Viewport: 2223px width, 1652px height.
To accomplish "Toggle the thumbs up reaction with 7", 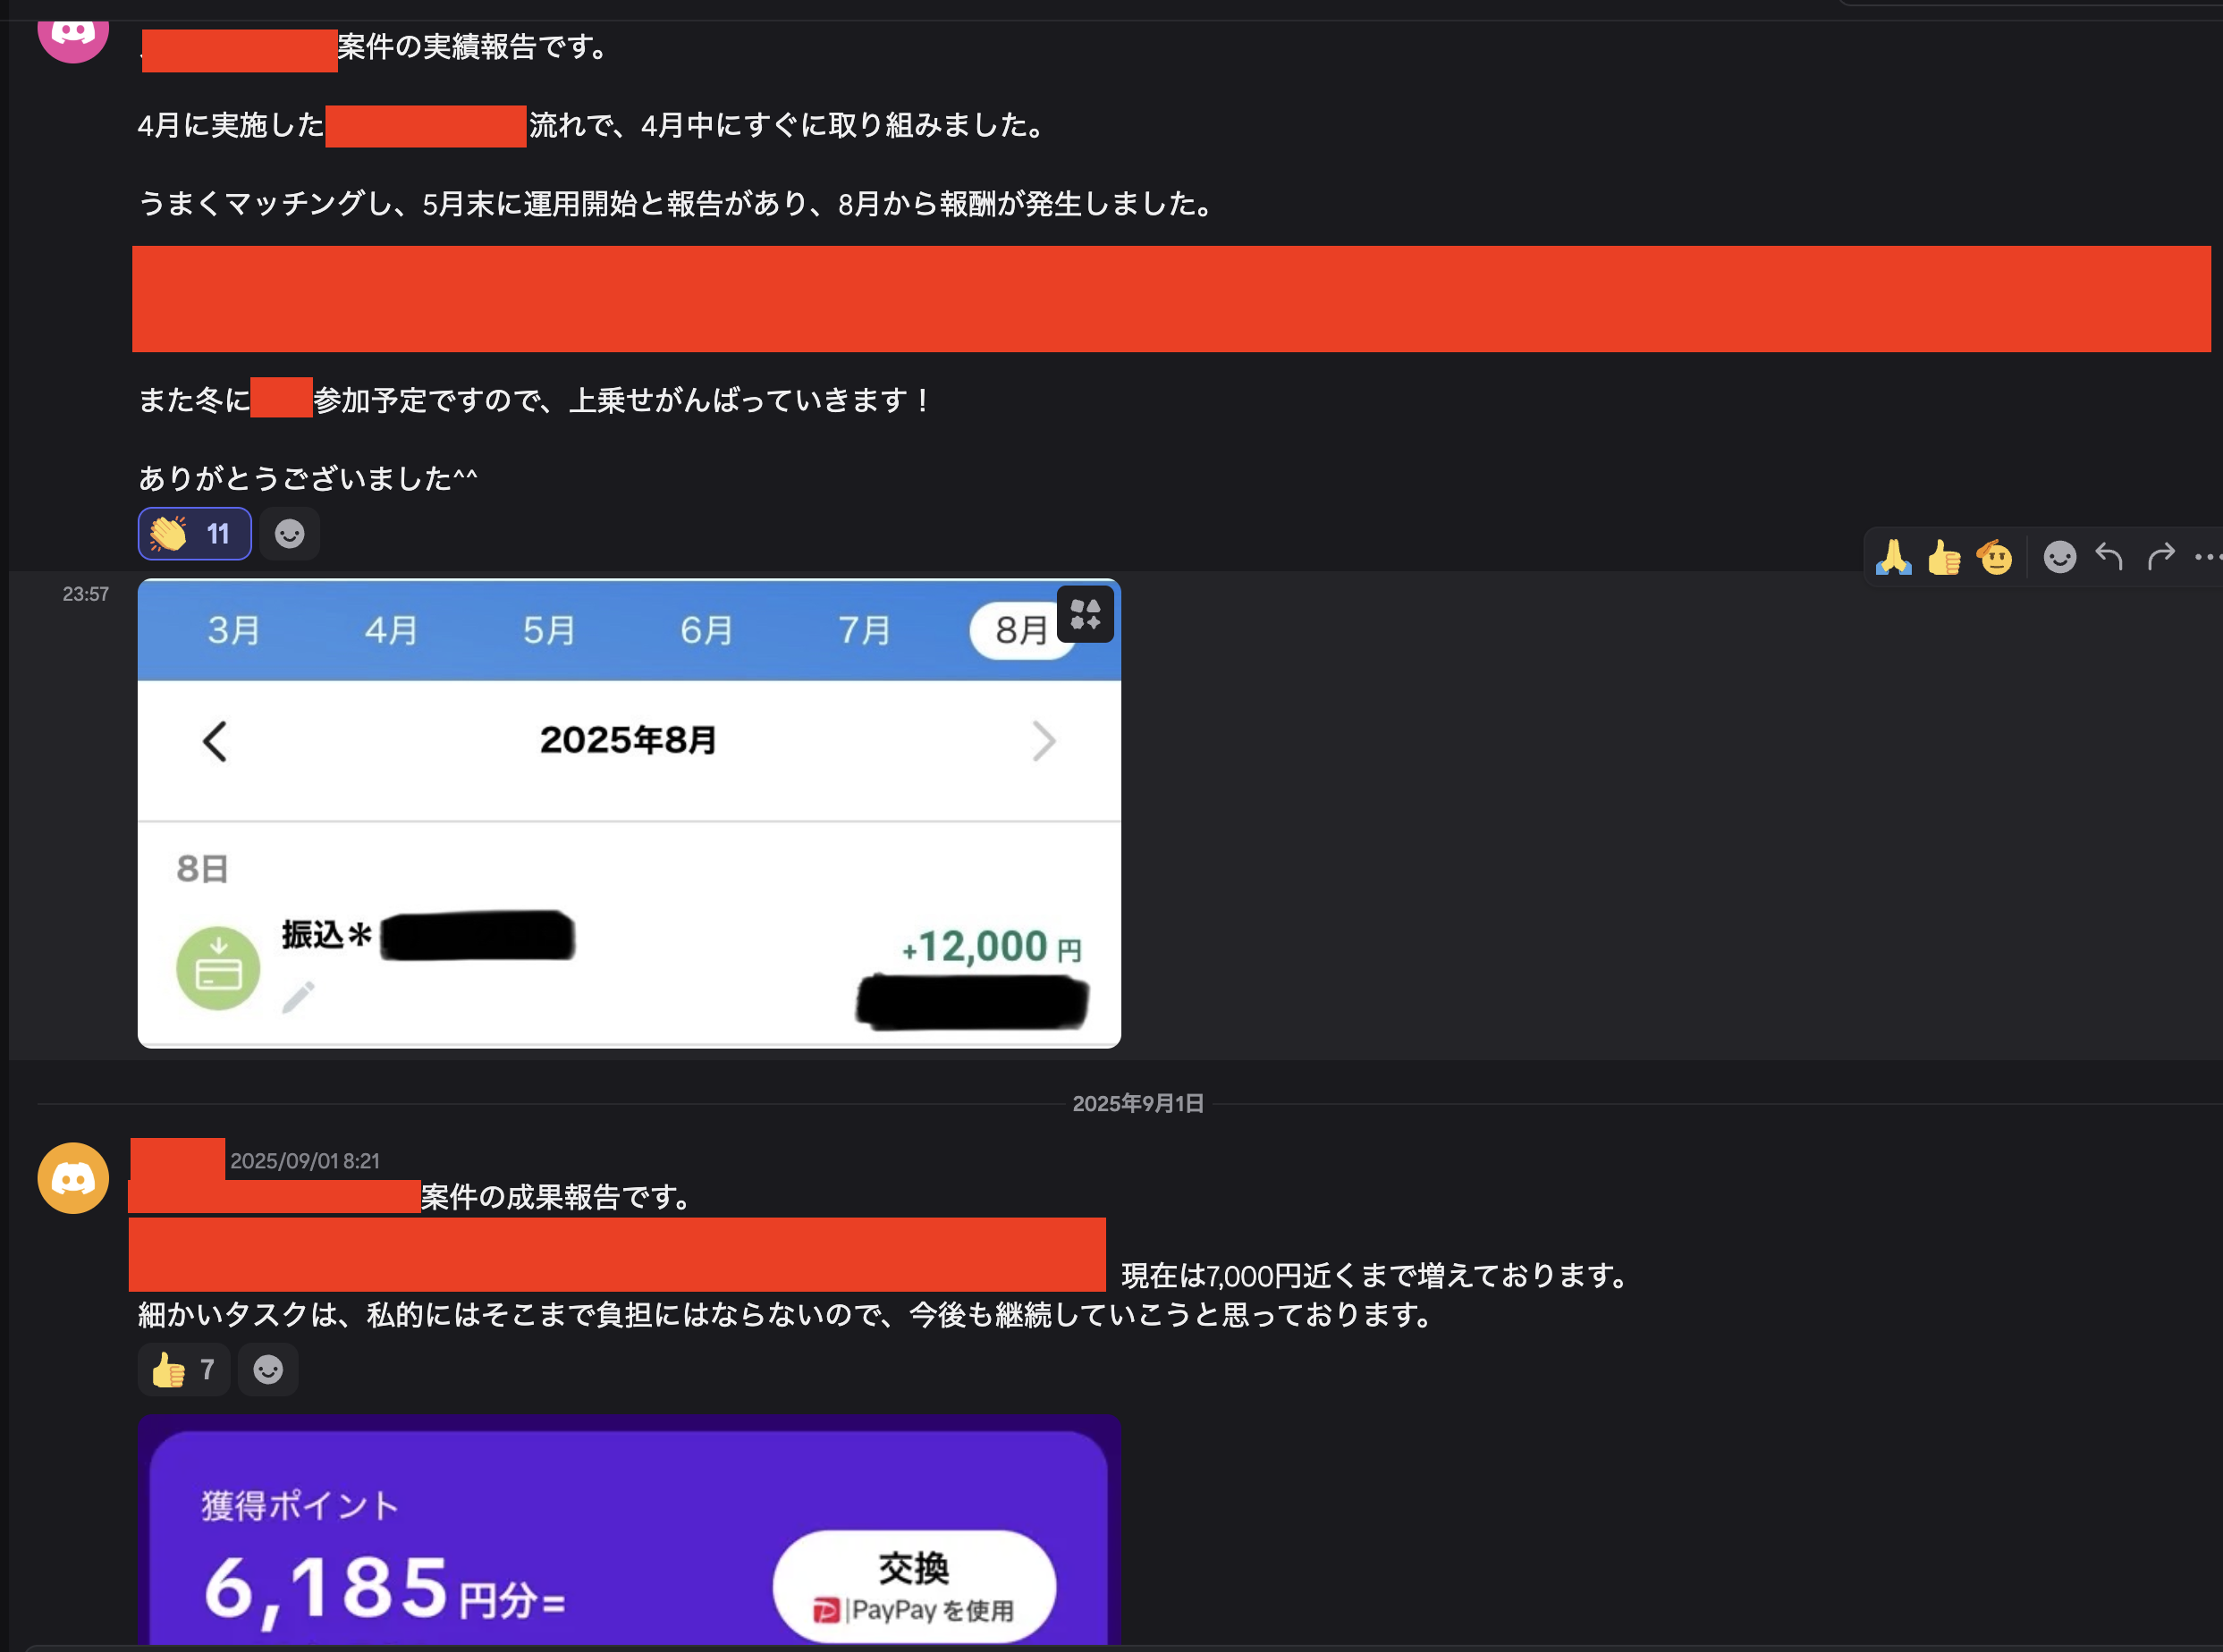I will 184,1369.
